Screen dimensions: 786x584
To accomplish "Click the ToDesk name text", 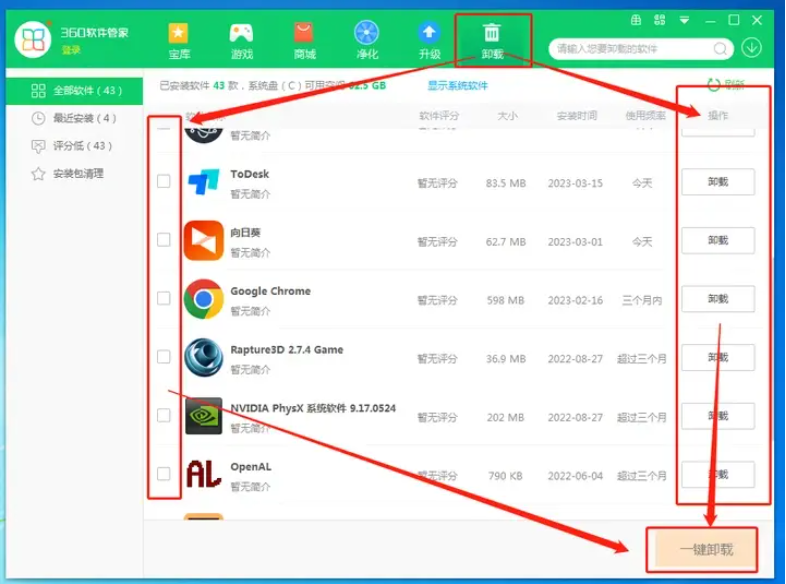I will pos(250,174).
